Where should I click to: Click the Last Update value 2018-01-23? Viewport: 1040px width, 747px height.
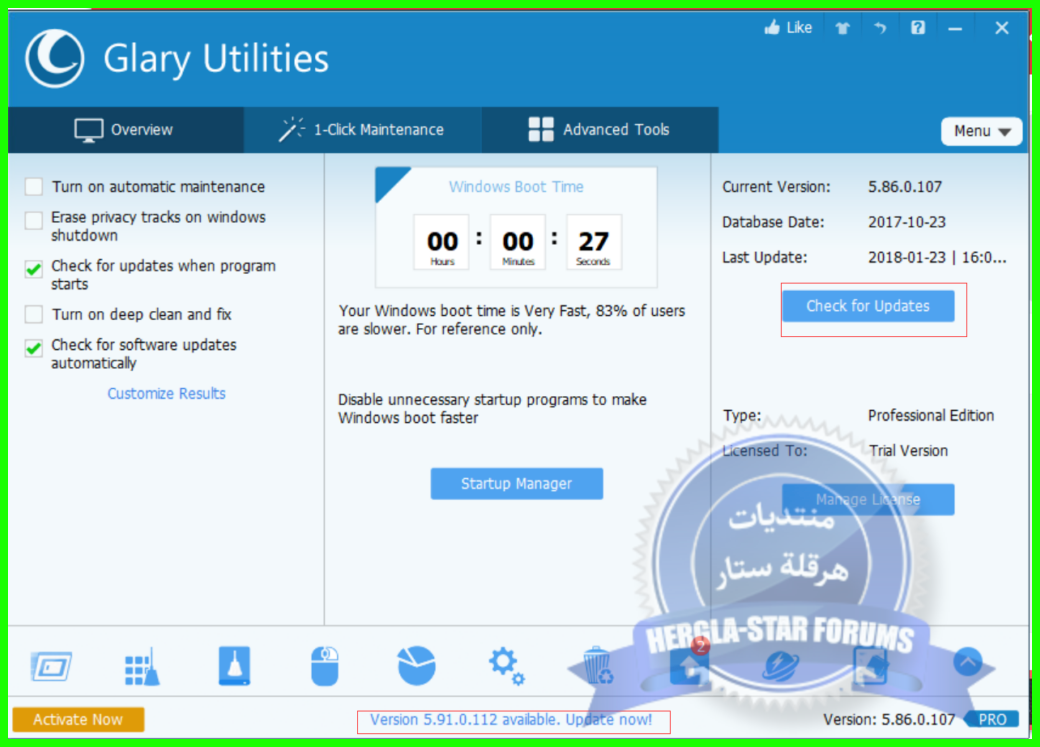coord(937,257)
